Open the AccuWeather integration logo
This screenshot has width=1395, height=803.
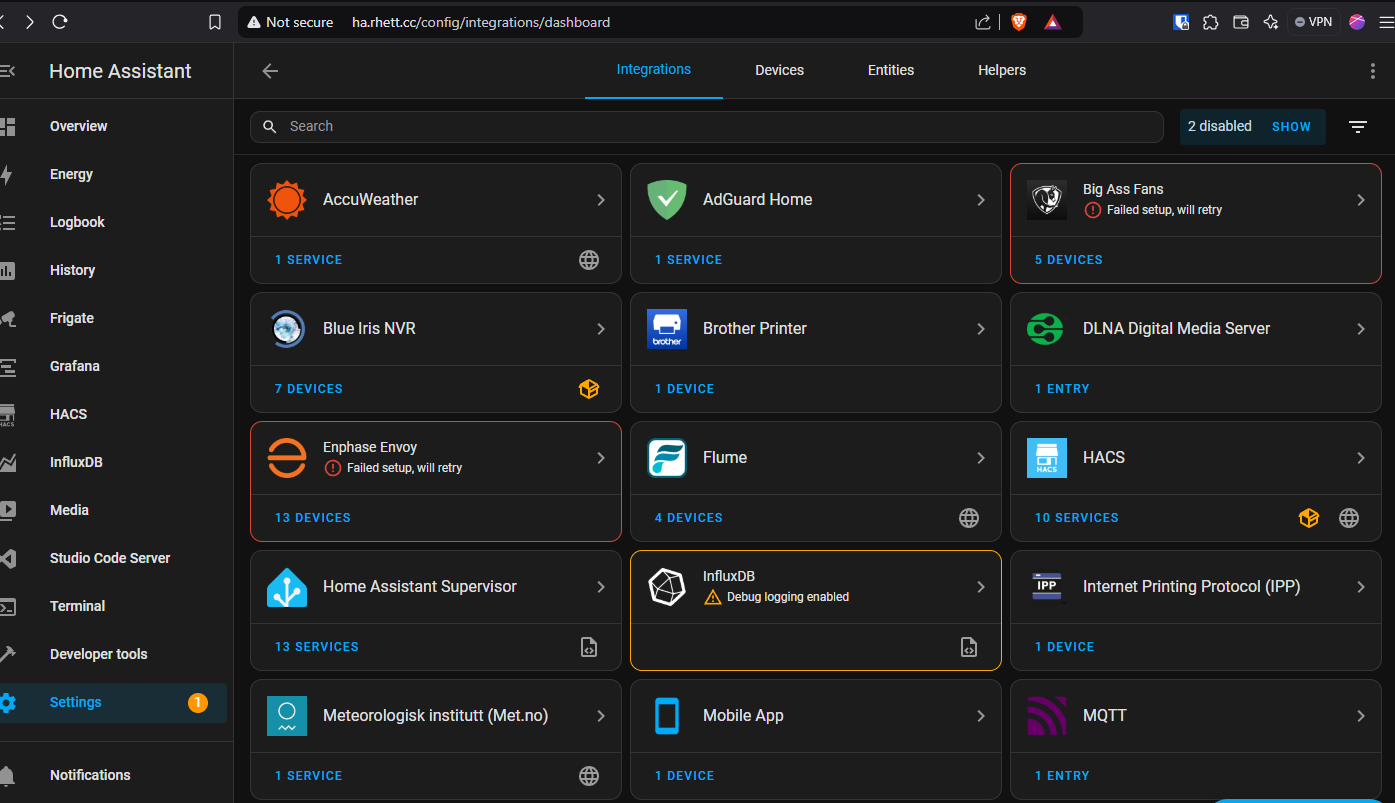click(x=287, y=200)
